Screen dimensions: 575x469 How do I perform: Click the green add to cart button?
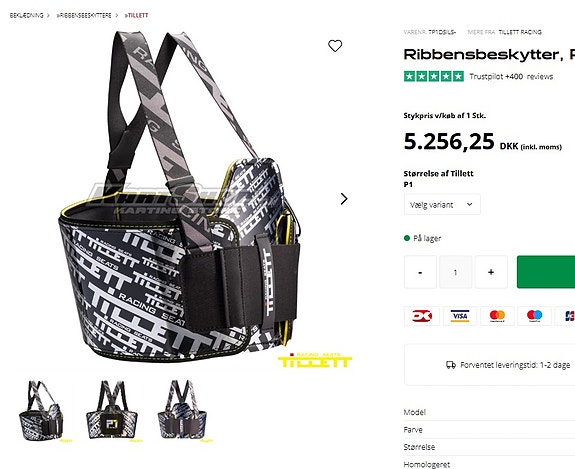tap(546, 272)
